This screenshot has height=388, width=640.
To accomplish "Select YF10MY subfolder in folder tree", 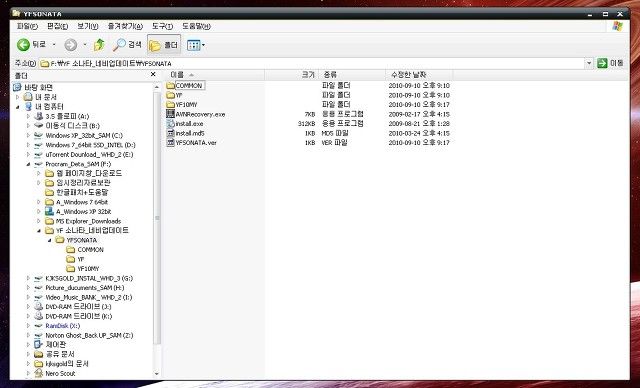I will pos(88,269).
